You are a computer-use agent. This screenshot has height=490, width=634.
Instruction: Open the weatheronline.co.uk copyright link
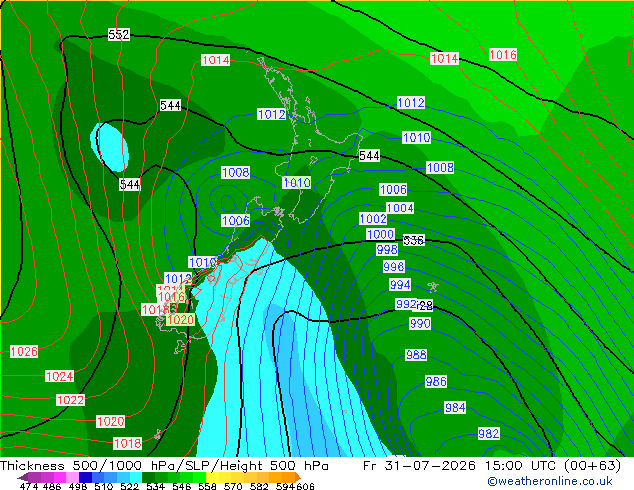point(549,481)
